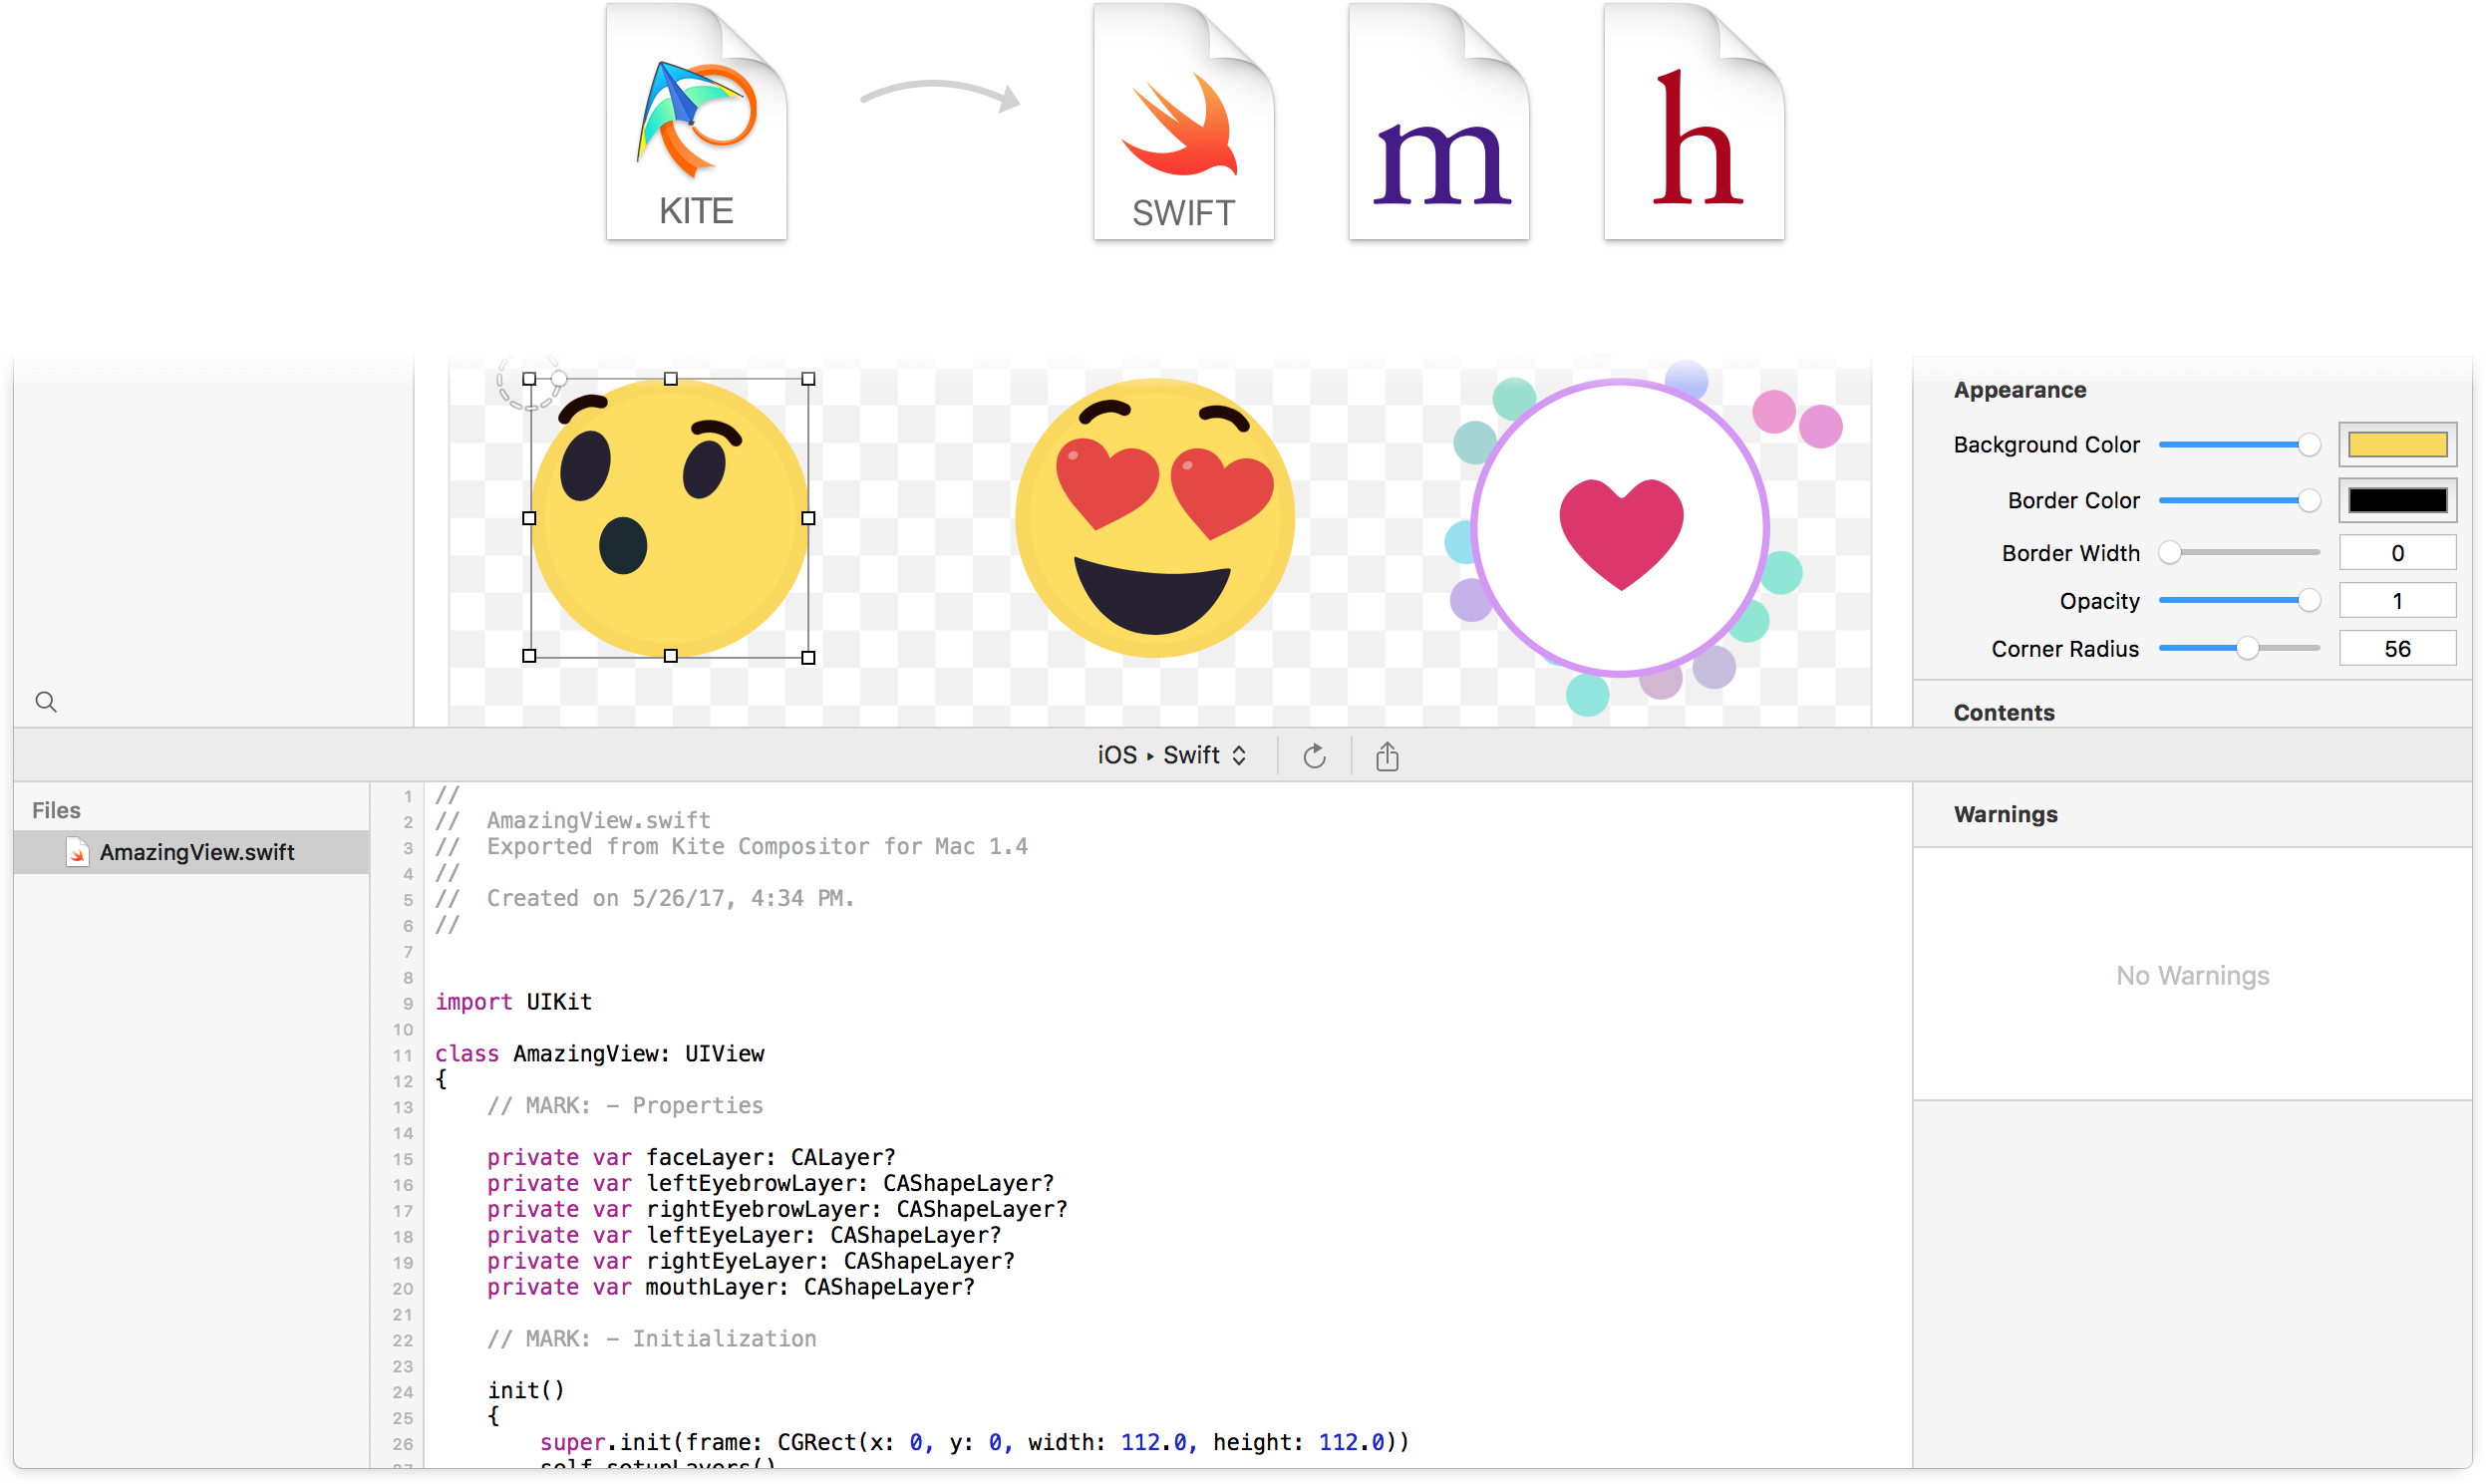Click the Border Color alpha slider

pos(2239,500)
